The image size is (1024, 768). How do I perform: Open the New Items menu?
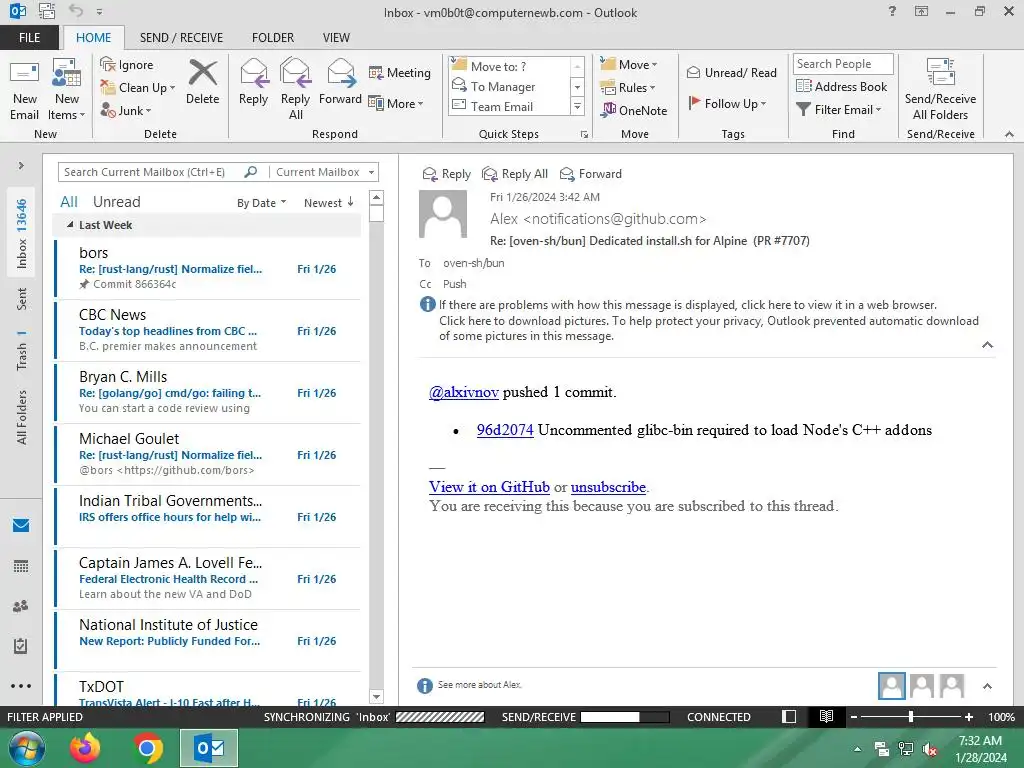tap(66, 91)
